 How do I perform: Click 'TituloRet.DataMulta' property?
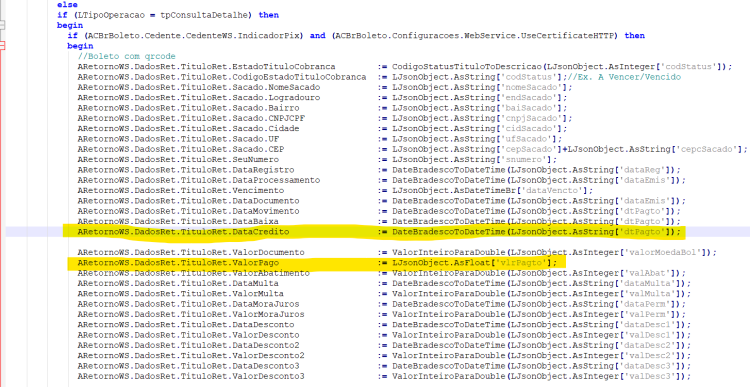tap(230, 283)
